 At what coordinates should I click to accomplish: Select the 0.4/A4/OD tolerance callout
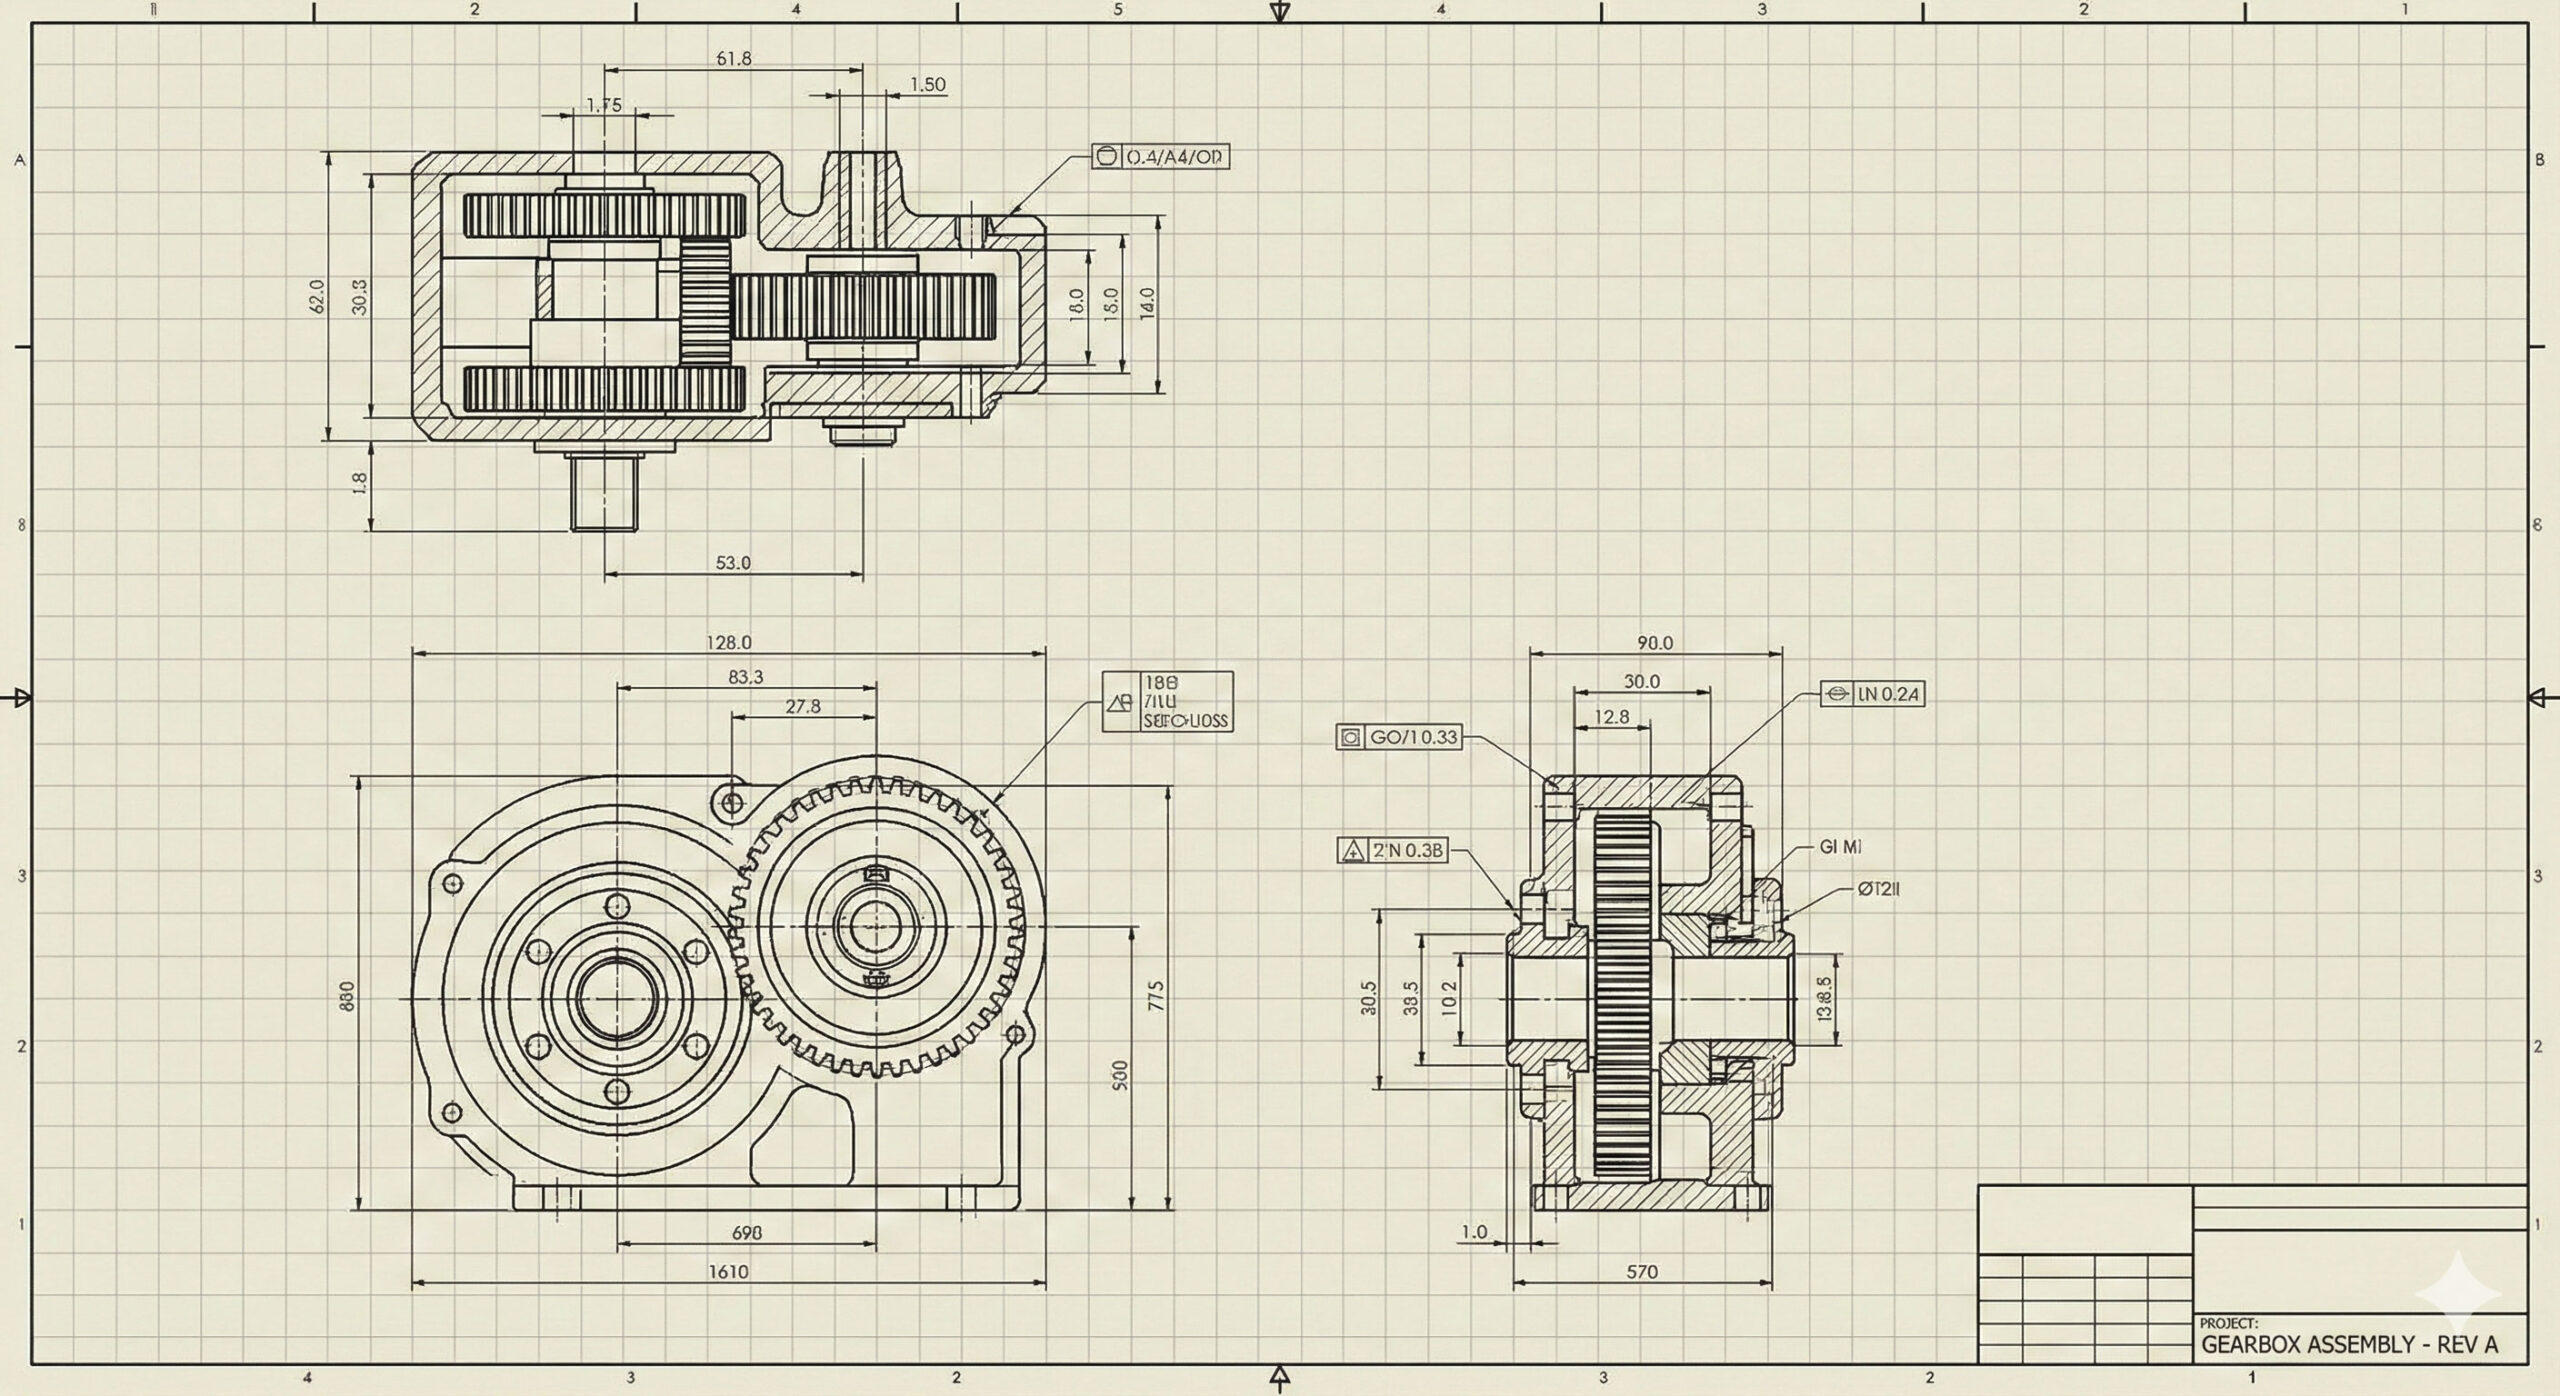tap(1160, 157)
